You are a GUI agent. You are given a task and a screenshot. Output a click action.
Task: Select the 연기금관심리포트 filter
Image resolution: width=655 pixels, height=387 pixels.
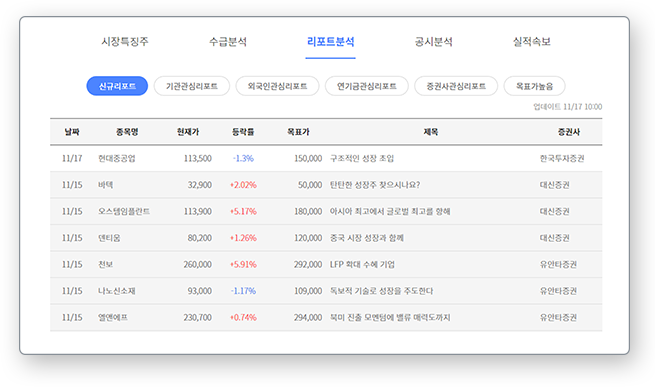point(367,86)
